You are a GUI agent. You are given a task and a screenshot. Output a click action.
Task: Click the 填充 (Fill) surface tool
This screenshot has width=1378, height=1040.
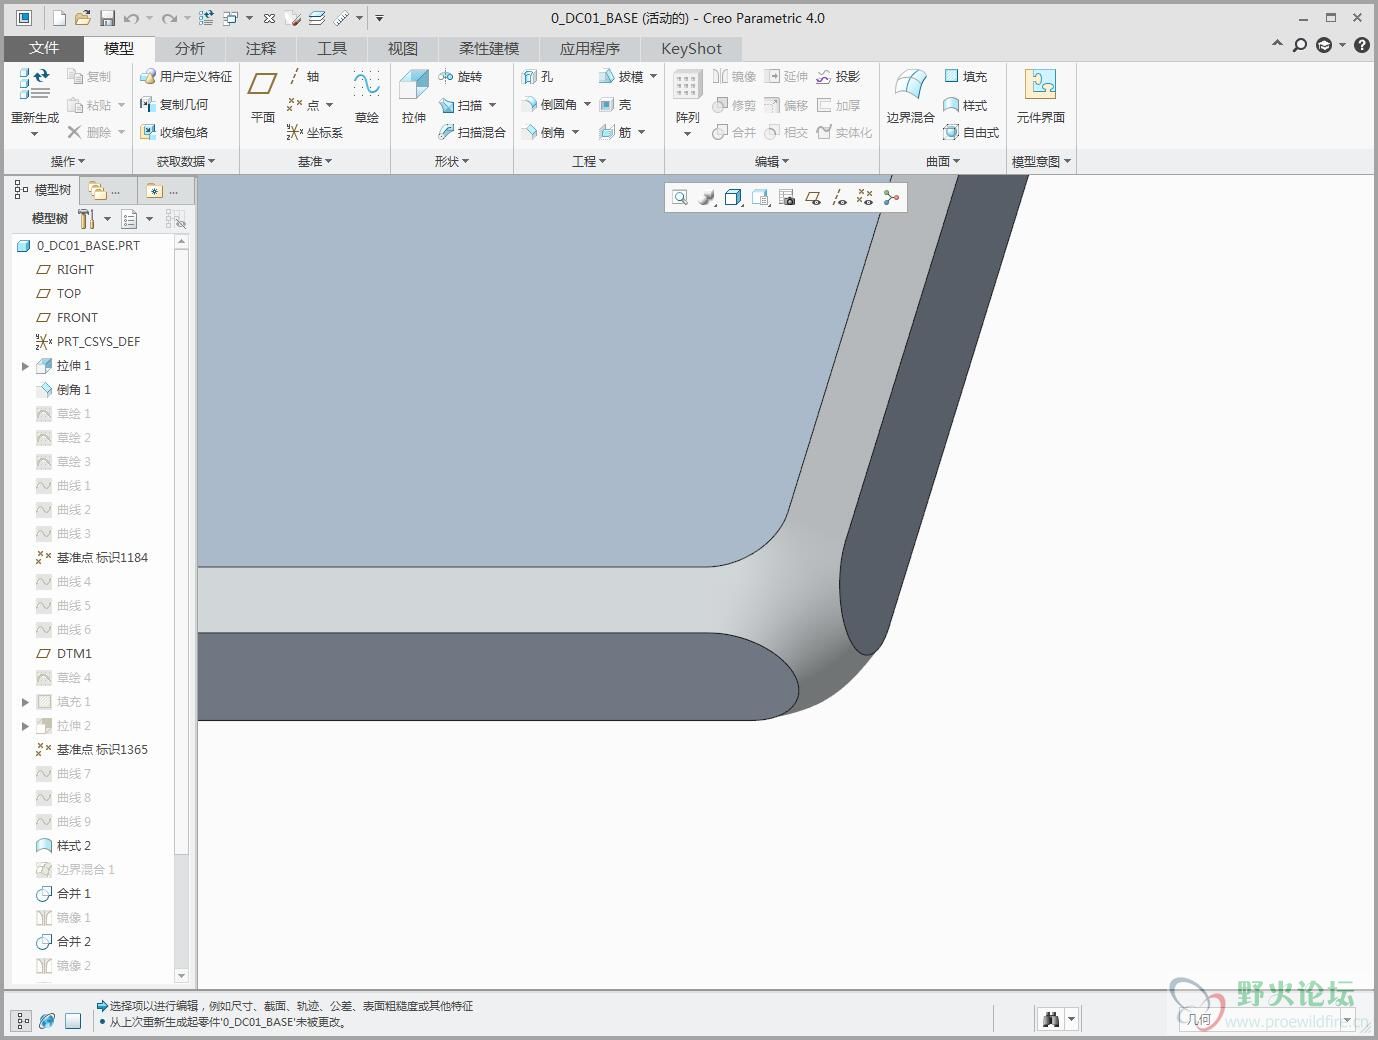tap(965, 76)
